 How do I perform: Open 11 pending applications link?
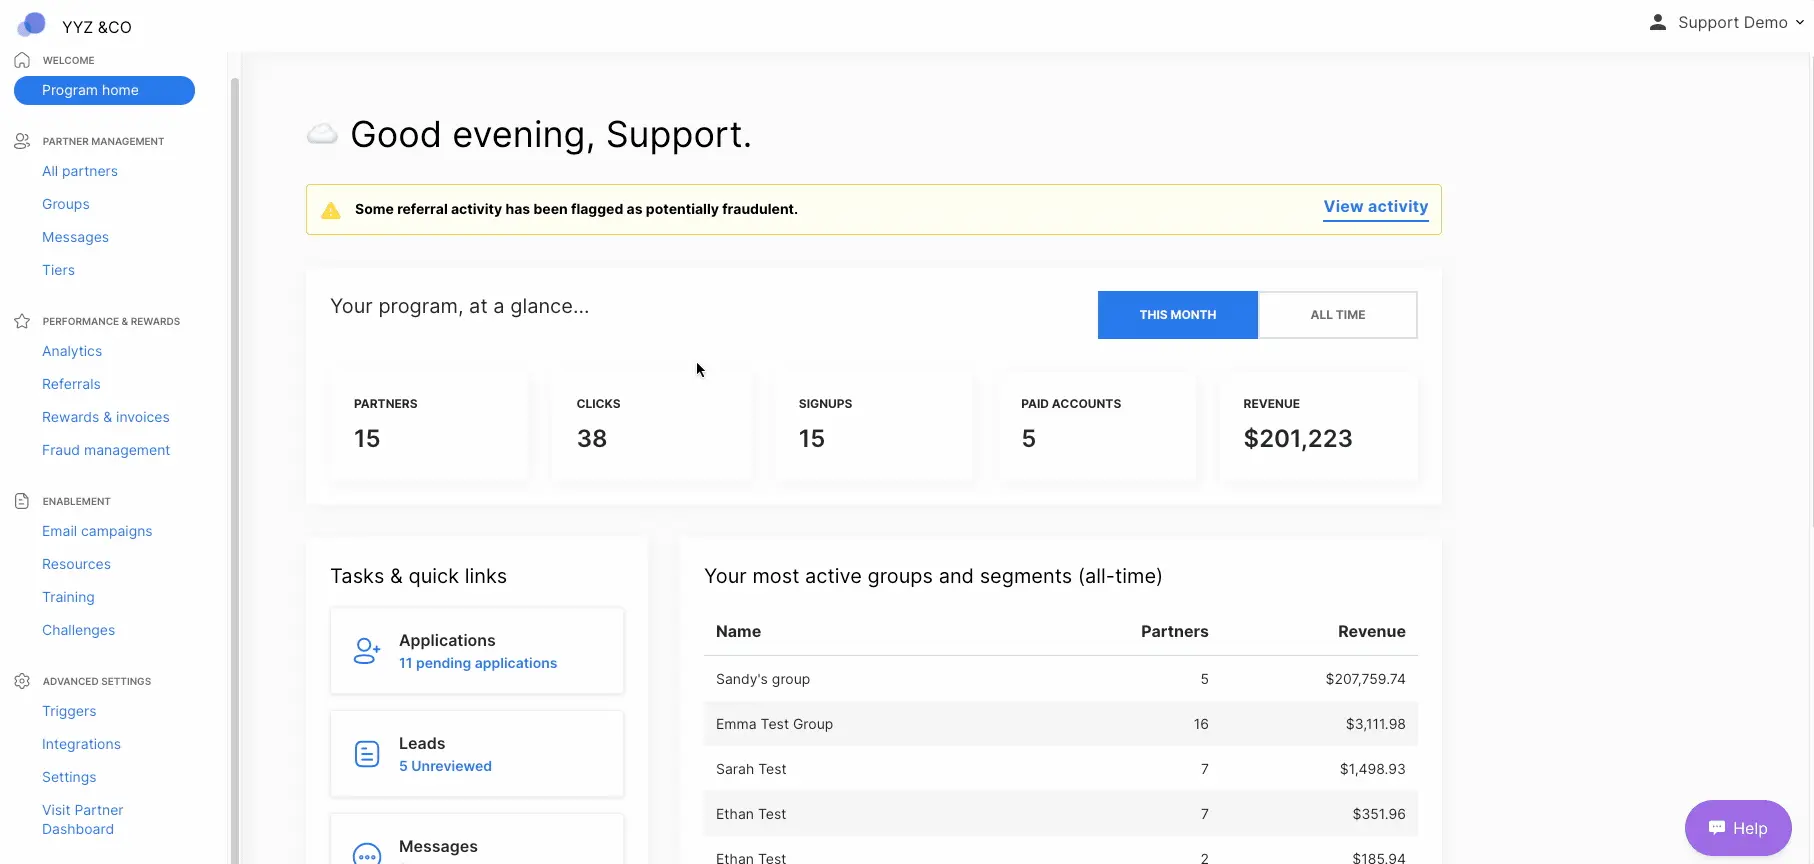(477, 663)
